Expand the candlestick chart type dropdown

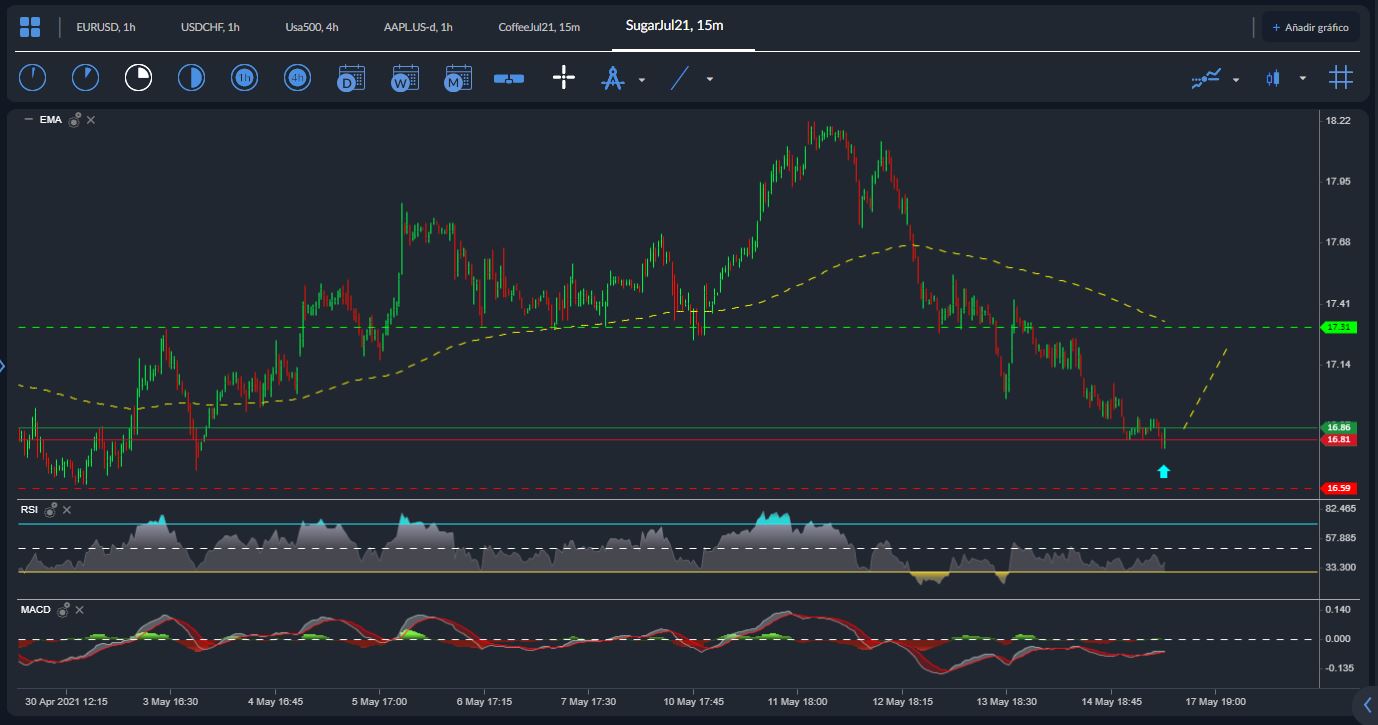(1302, 79)
